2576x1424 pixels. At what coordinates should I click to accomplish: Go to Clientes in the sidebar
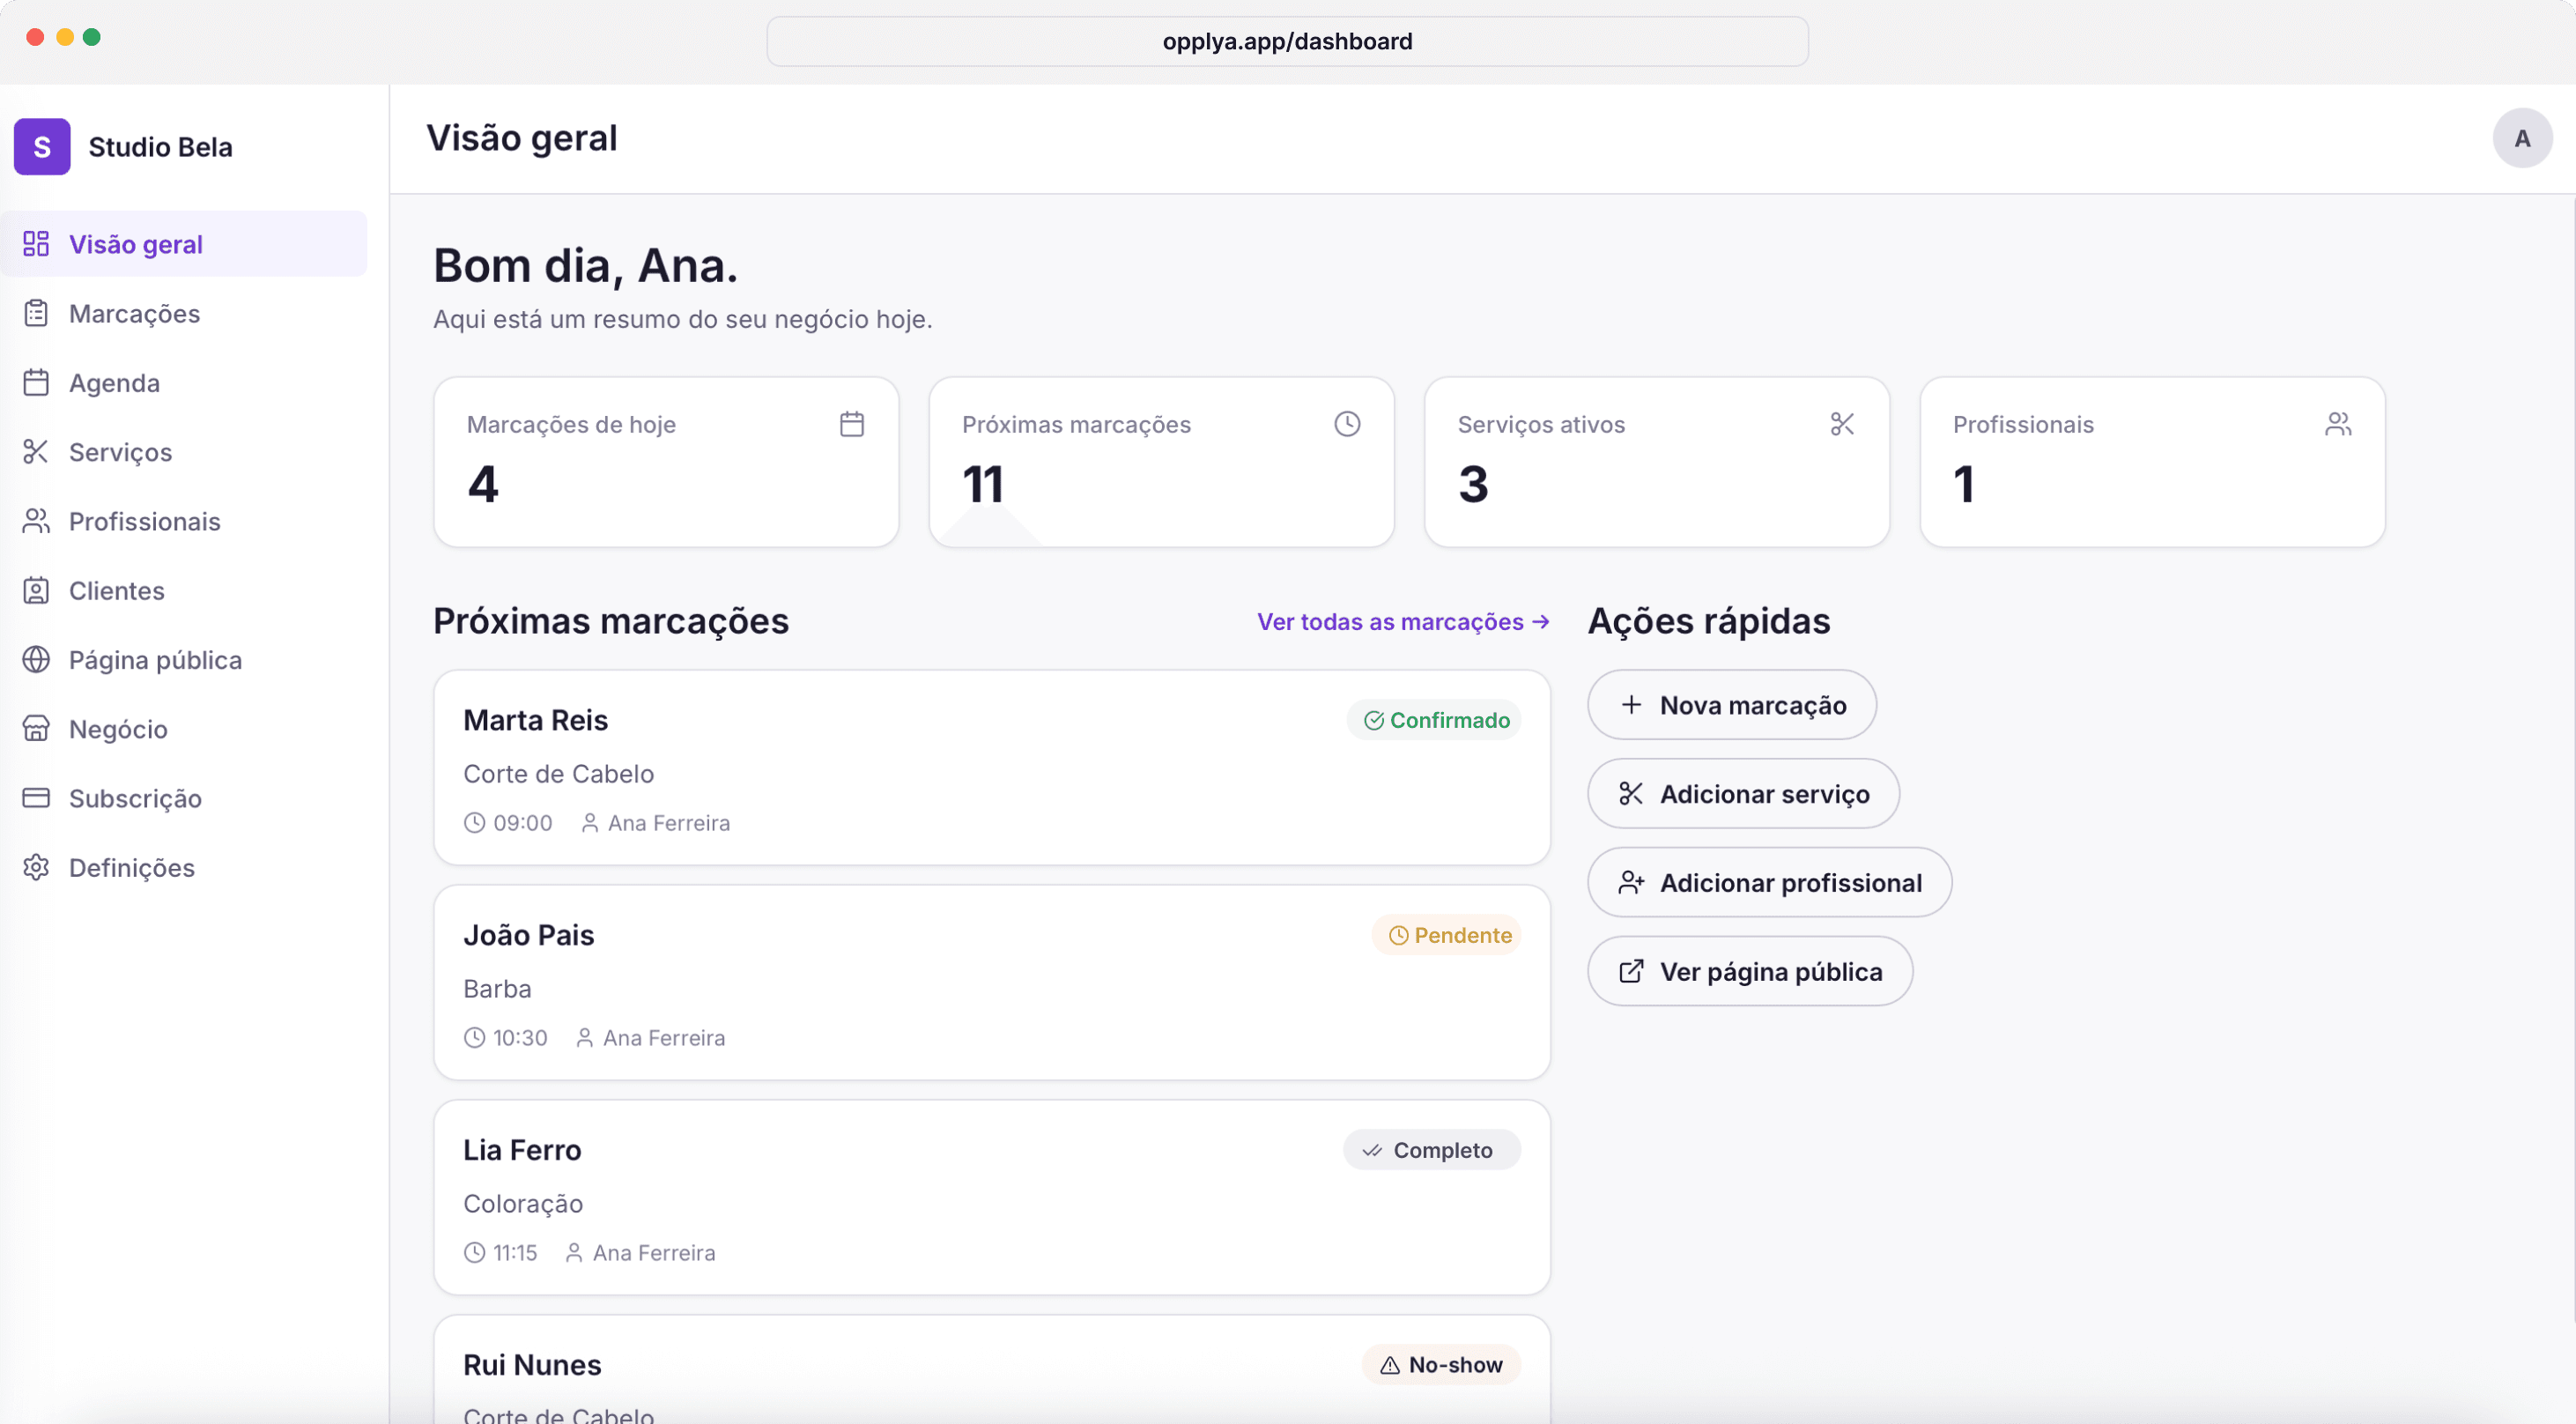pyautogui.click(x=184, y=590)
